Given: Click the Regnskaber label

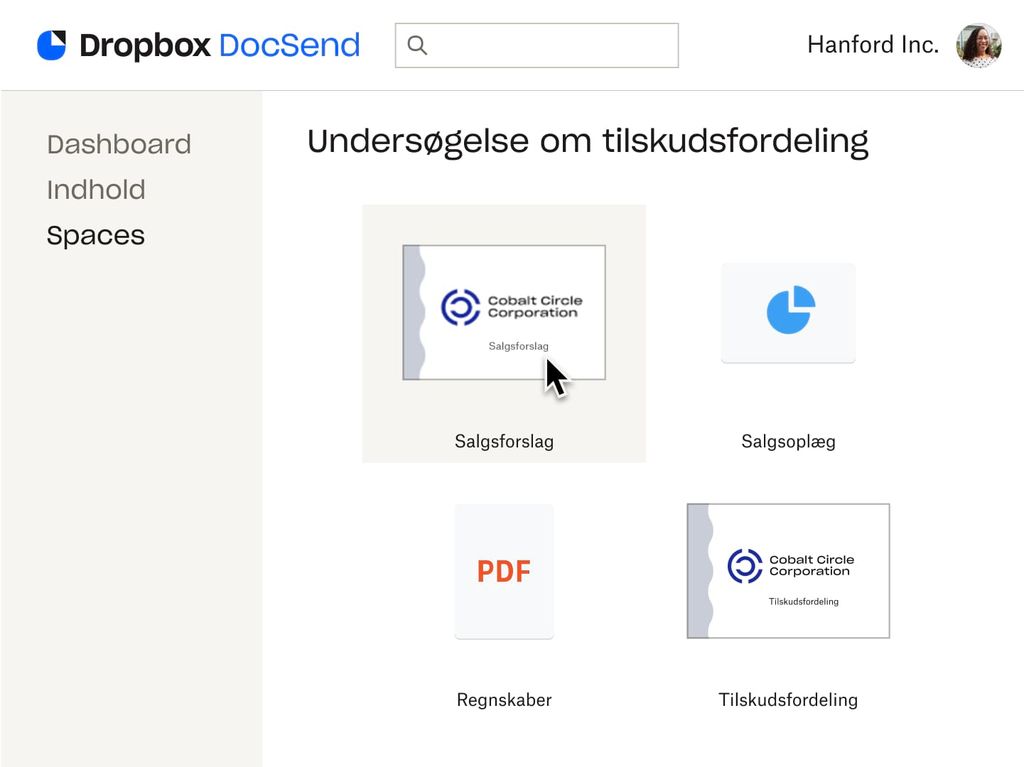Looking at the screenshot, I should (504, 699).
